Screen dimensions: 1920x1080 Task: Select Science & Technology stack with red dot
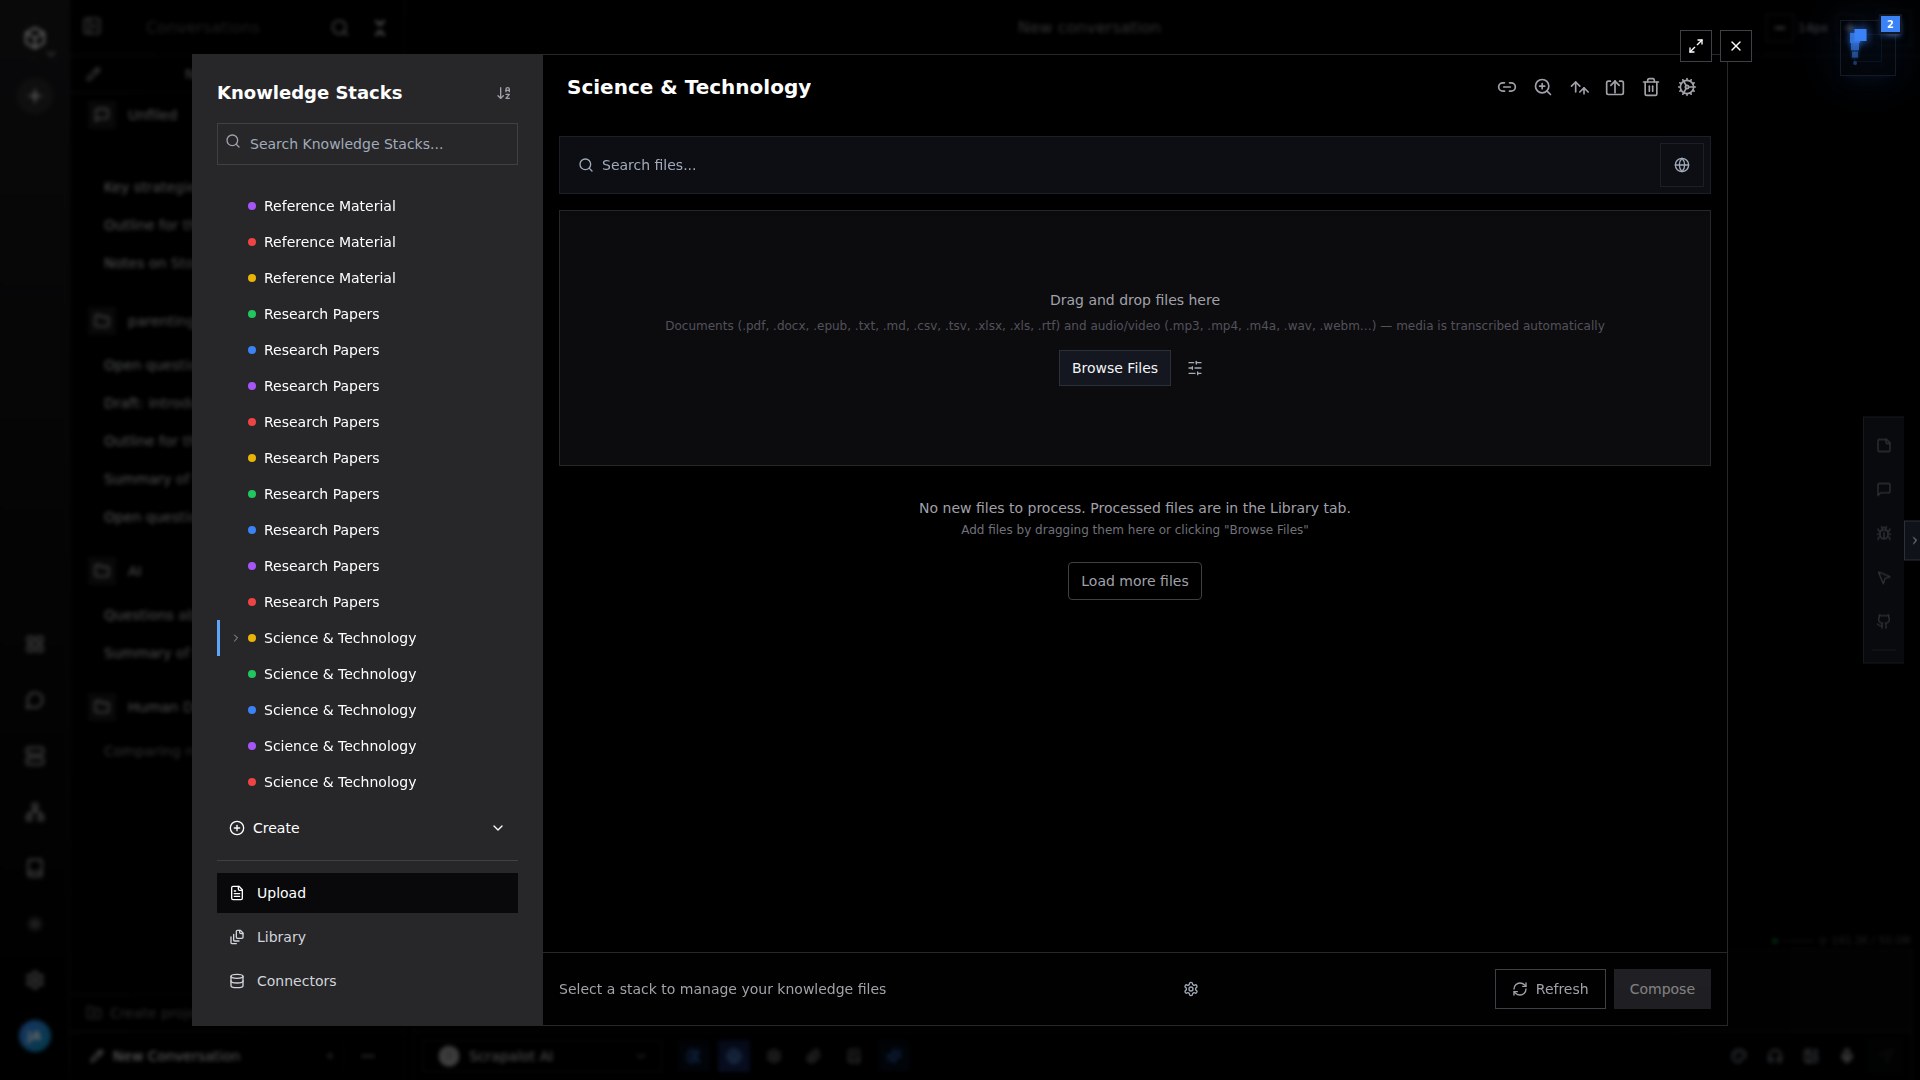(x=367, y=782)
